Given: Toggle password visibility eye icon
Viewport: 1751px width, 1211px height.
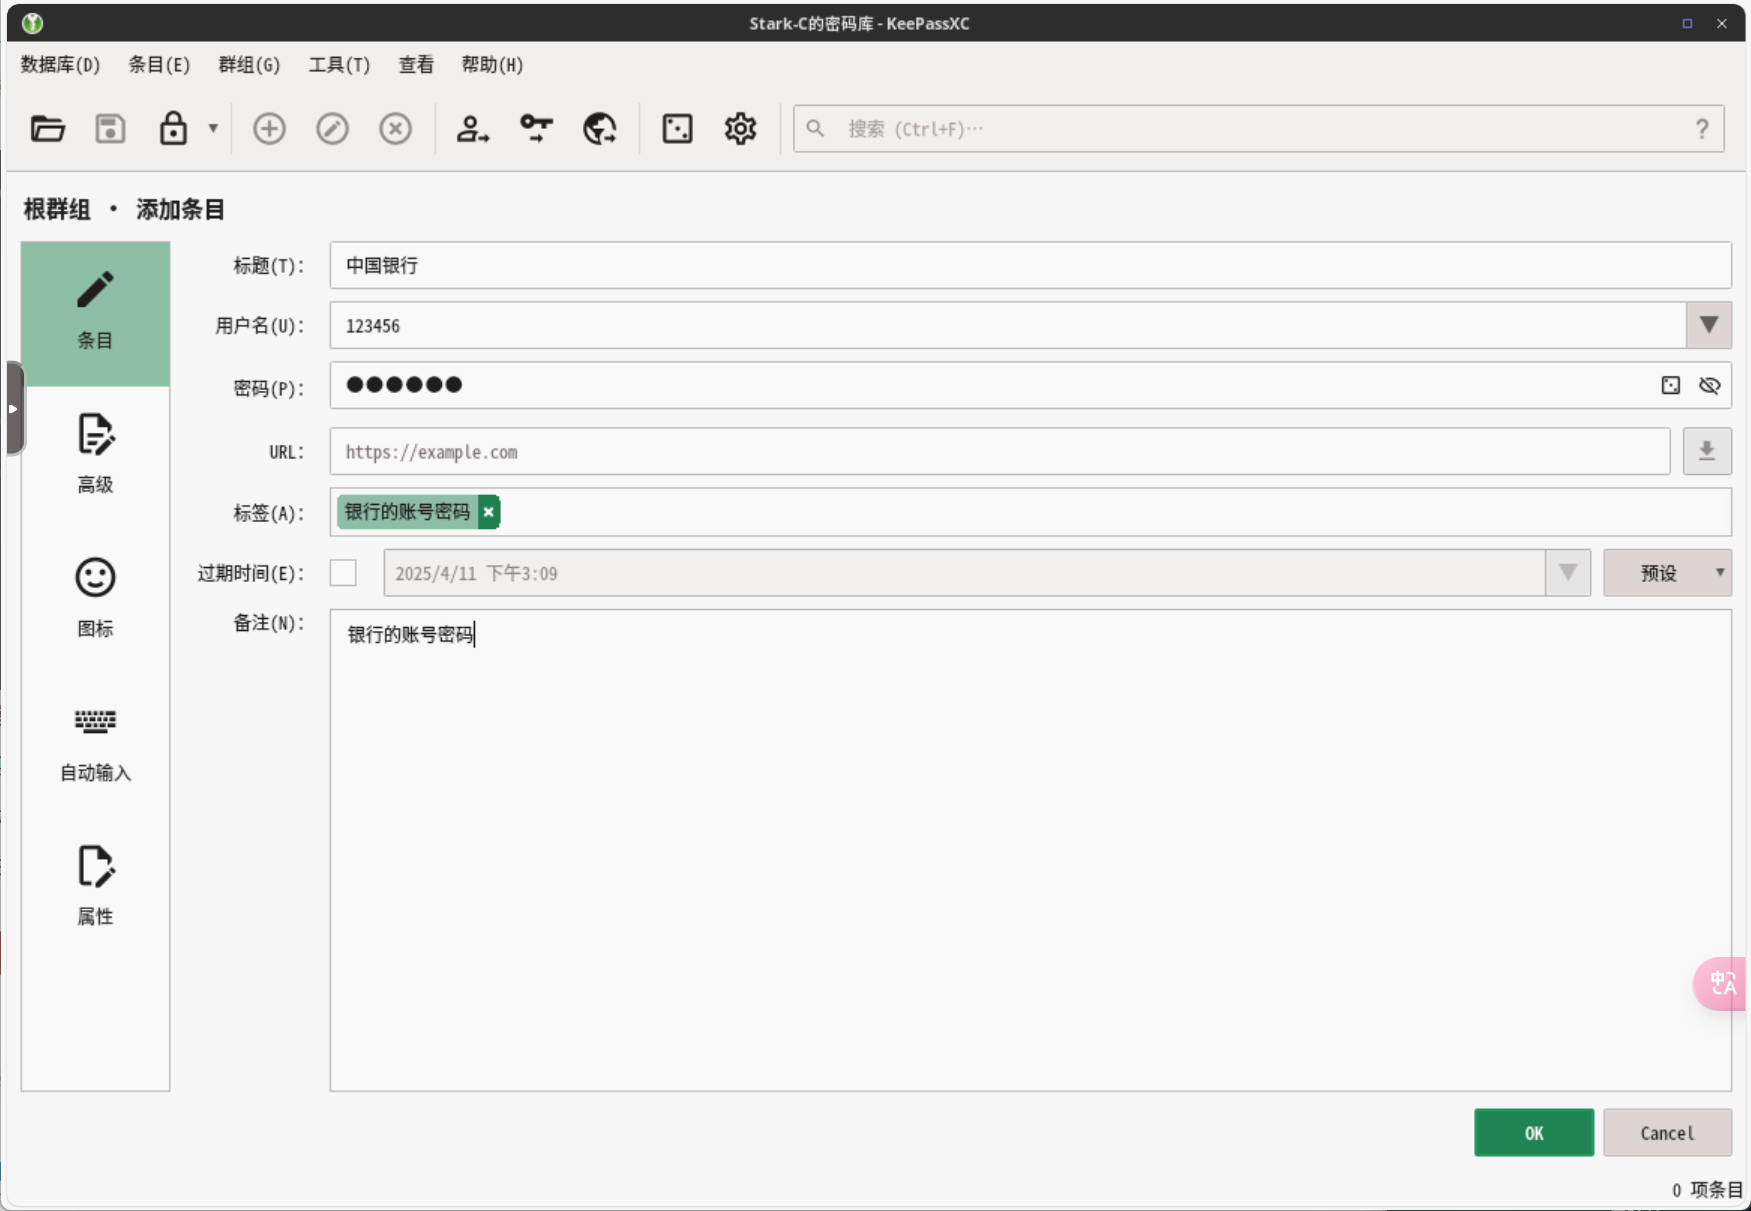Looking at the screenshot, I should [x=1709, y=386].
